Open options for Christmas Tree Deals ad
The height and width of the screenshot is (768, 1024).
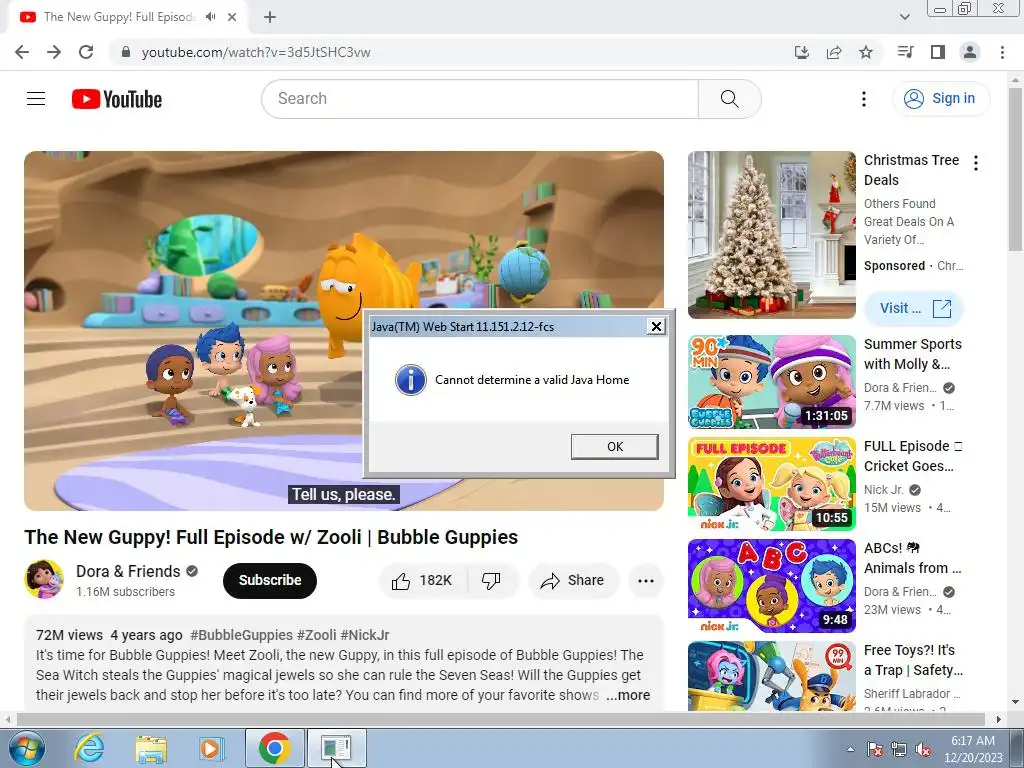coord(976,163)
